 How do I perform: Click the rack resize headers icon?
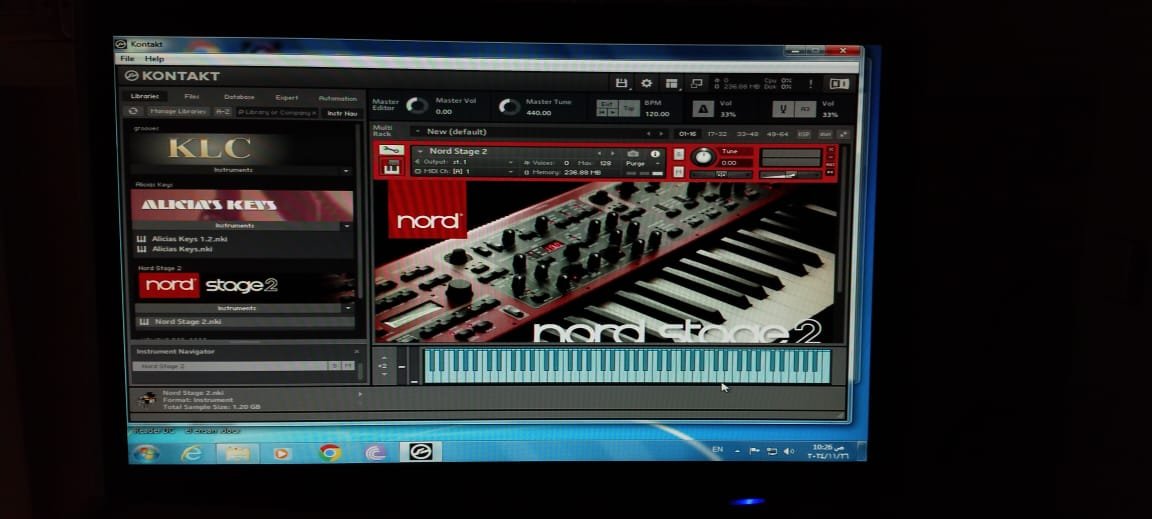pos(843,135)
